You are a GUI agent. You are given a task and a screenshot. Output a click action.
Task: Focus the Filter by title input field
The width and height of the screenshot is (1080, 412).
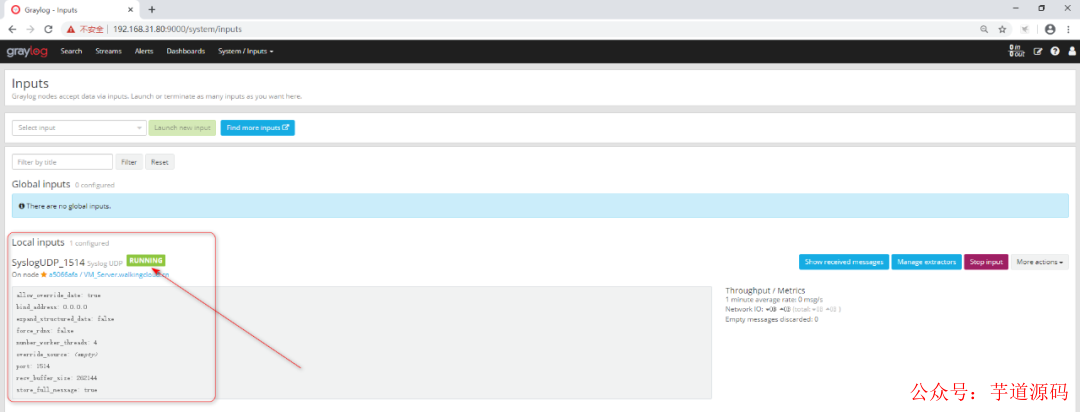tap(62, 162)
